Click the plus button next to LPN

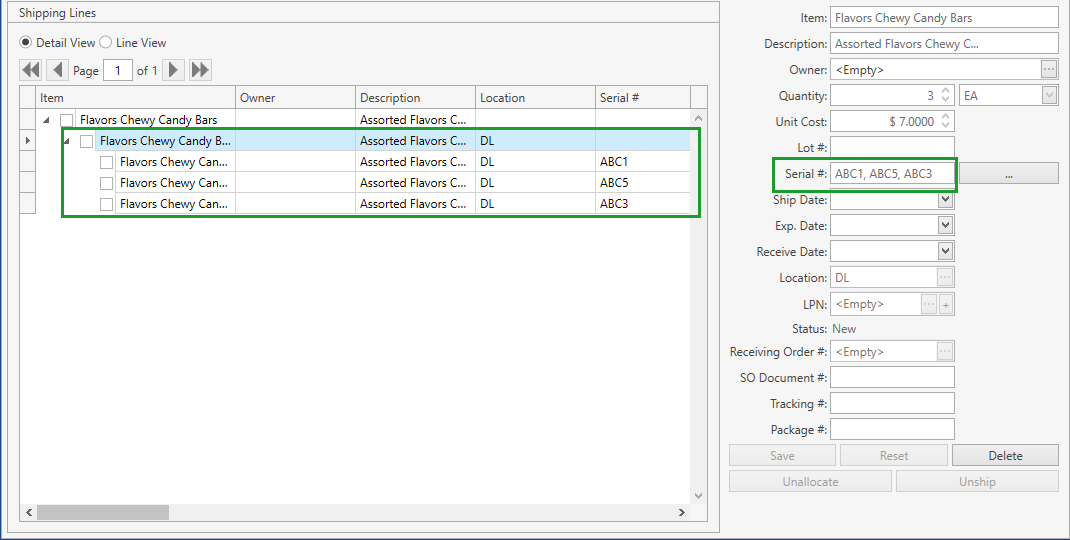(x=945, y=304)
